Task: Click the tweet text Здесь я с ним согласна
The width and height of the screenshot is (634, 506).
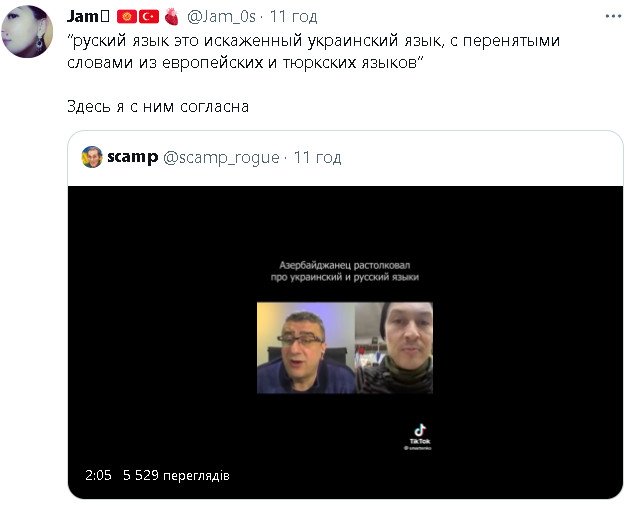Action: pos(158,107)
